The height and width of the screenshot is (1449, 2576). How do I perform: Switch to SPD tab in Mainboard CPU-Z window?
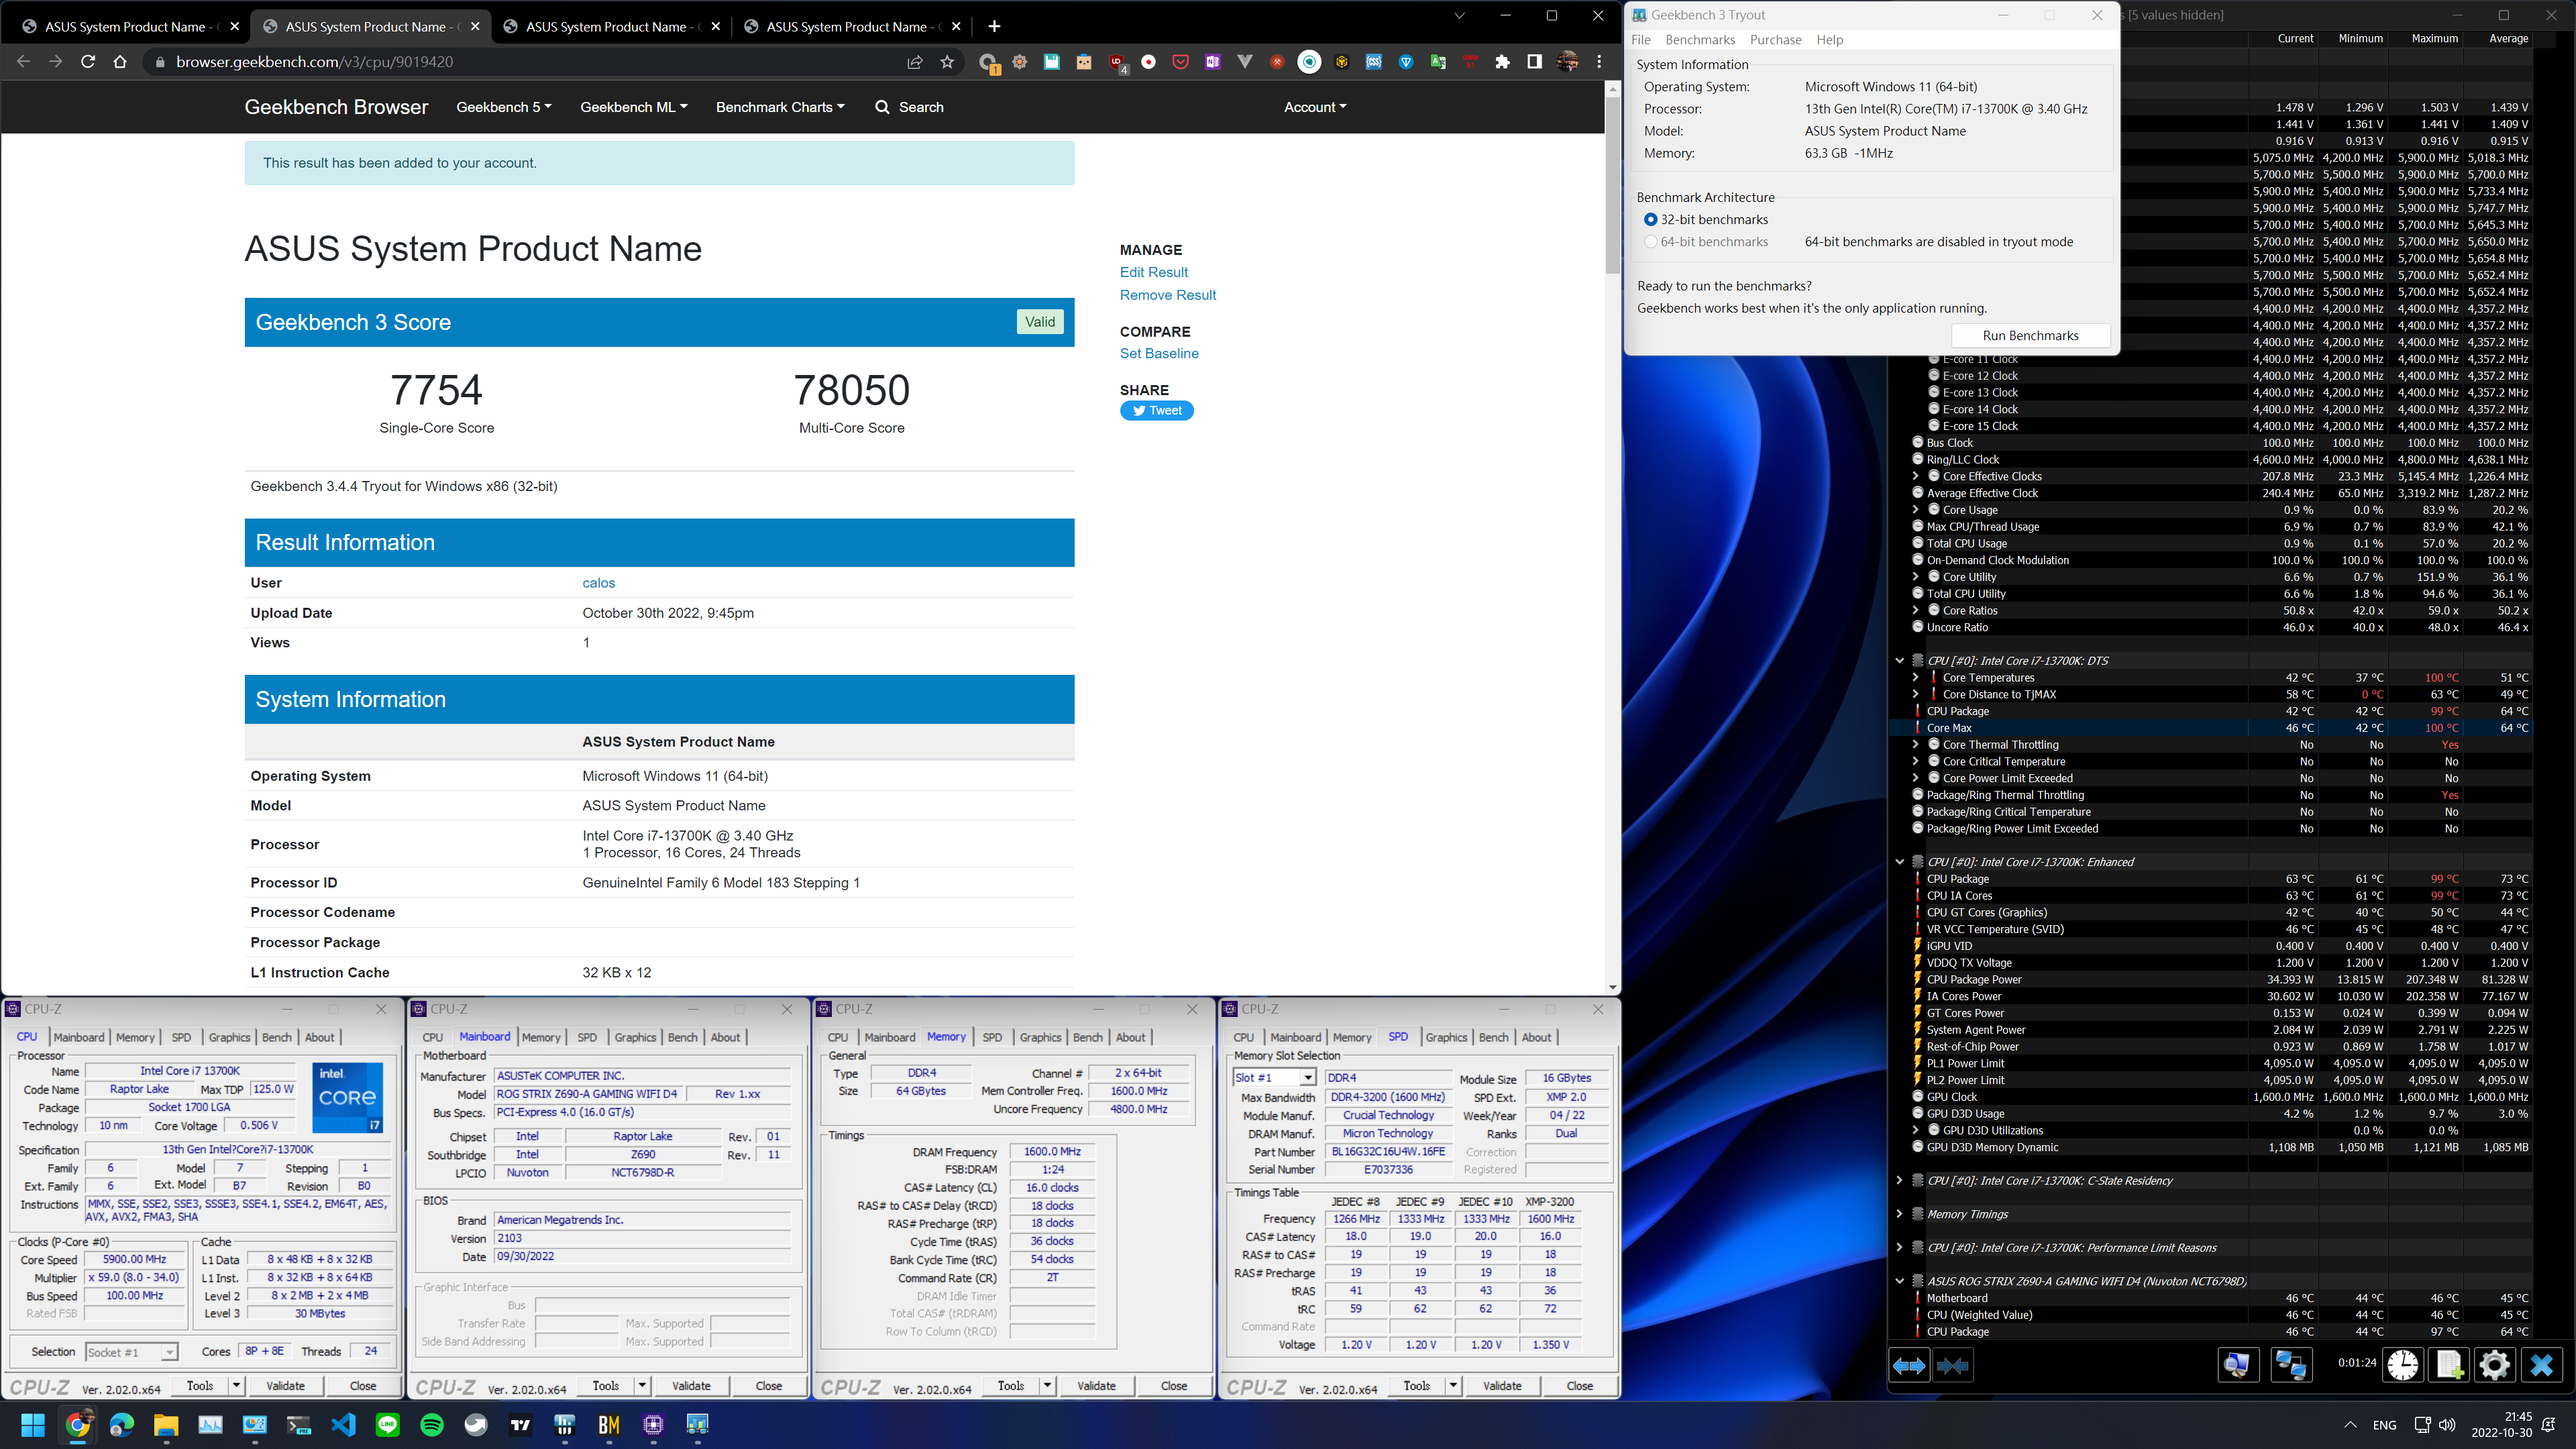click(x=587, y=1037)
